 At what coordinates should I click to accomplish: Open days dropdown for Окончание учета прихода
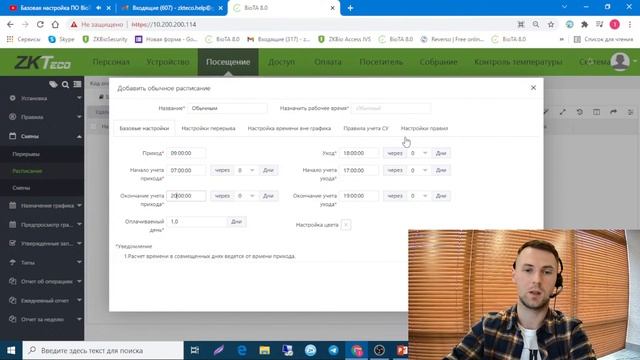coord(246,196)
